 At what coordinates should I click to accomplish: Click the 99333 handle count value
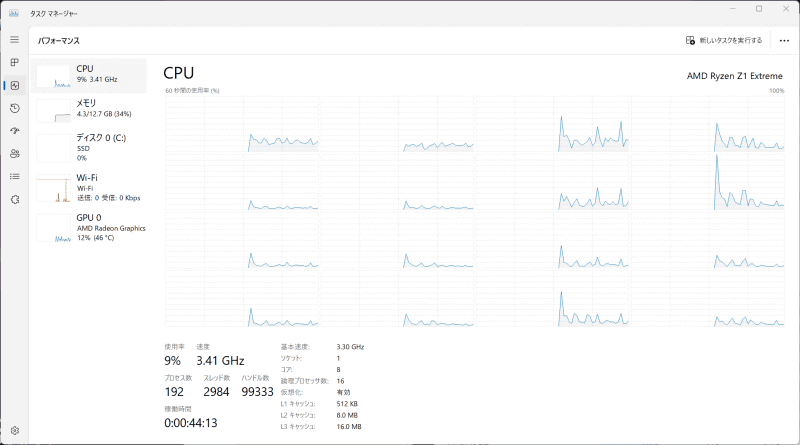pyautogui.click(x=258, y=392)
